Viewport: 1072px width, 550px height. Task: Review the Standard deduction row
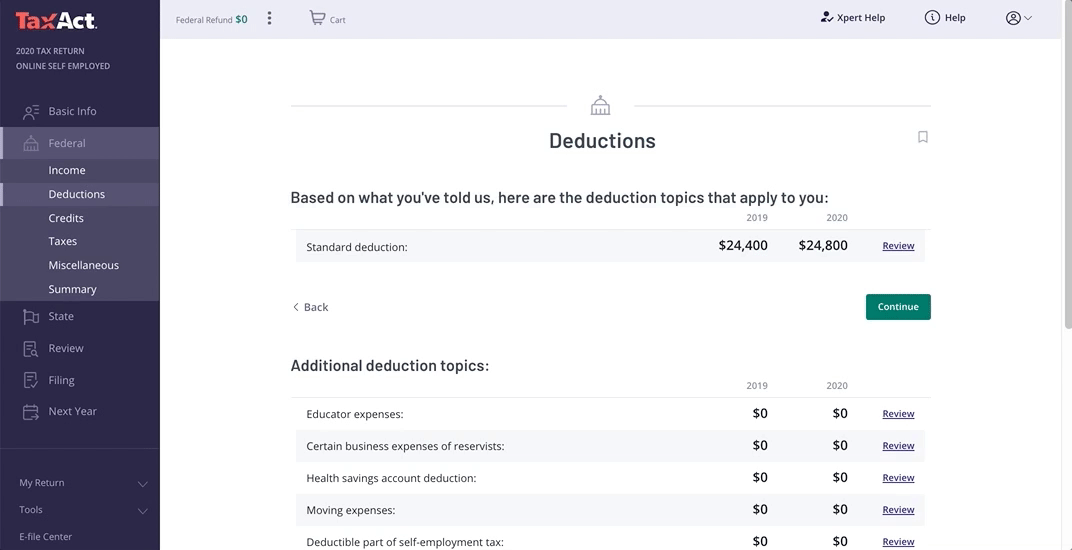click(898, 246)
